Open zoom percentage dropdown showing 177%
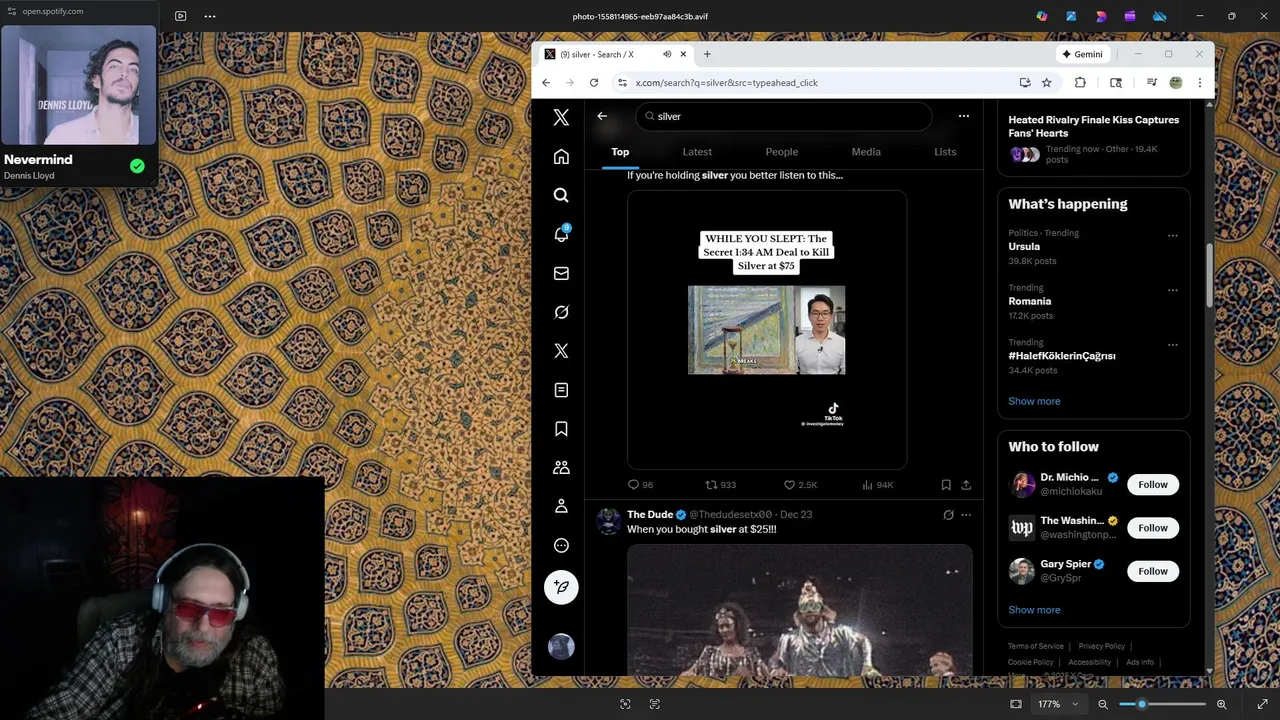This screenshot has height=720, width=1280. [x=1058, y=704]
